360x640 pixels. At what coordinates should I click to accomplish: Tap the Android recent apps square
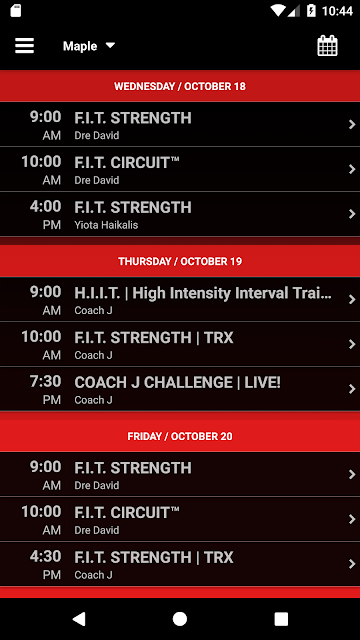pos(281,619)
